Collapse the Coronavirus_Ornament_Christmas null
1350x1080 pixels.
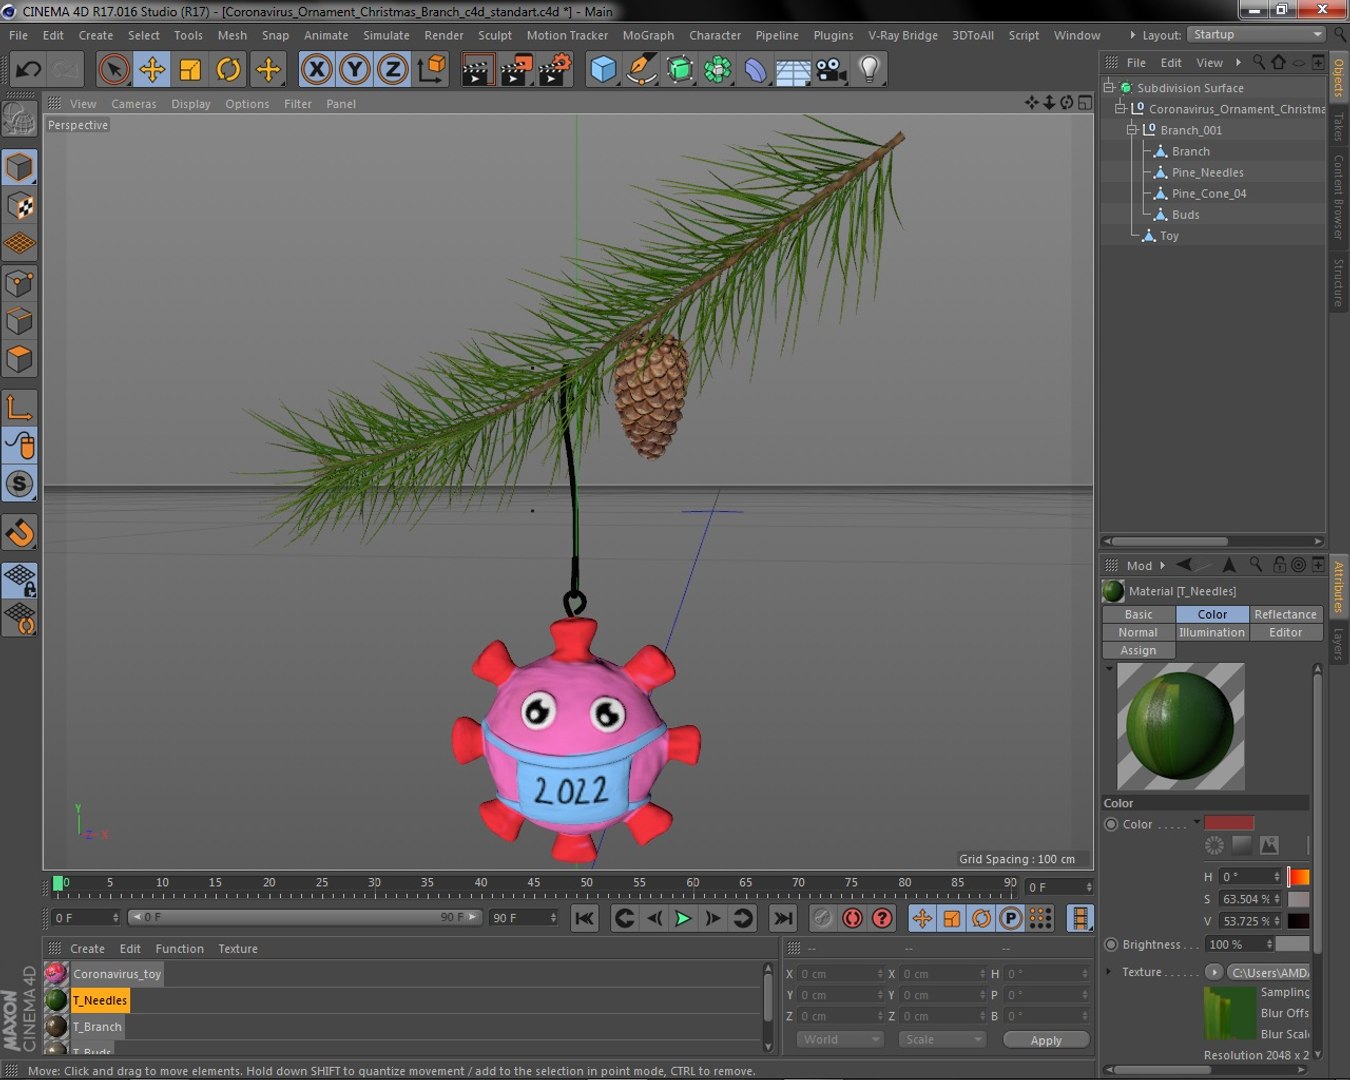click(1121, 109)
